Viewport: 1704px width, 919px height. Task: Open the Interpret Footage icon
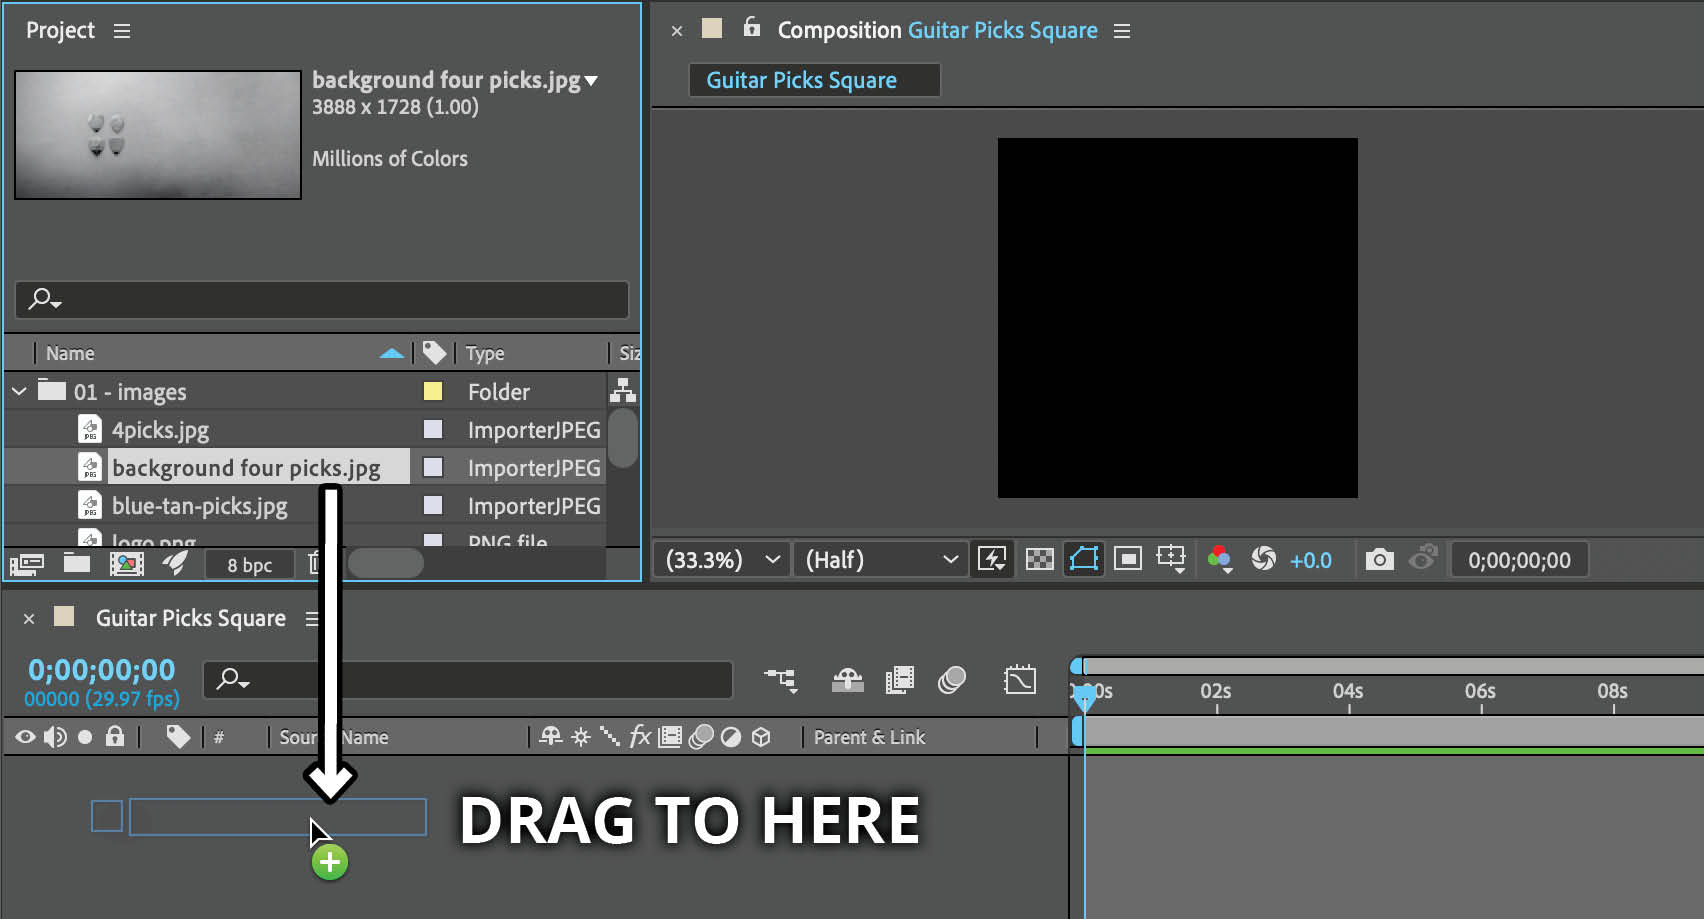pos(27,563)
